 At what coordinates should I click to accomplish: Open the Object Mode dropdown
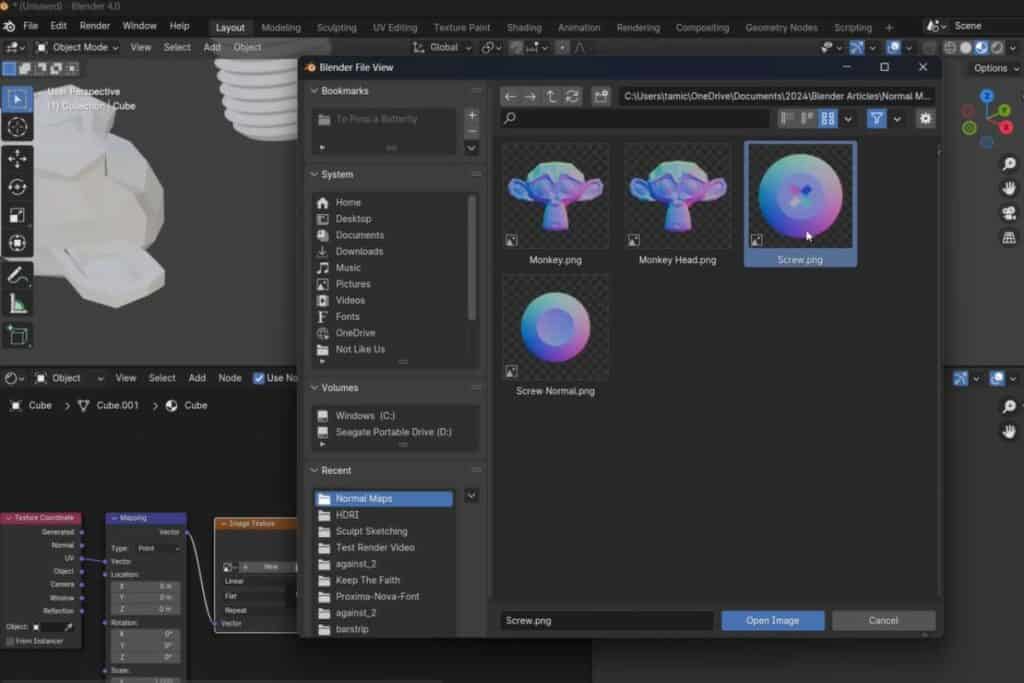point(77,47)
